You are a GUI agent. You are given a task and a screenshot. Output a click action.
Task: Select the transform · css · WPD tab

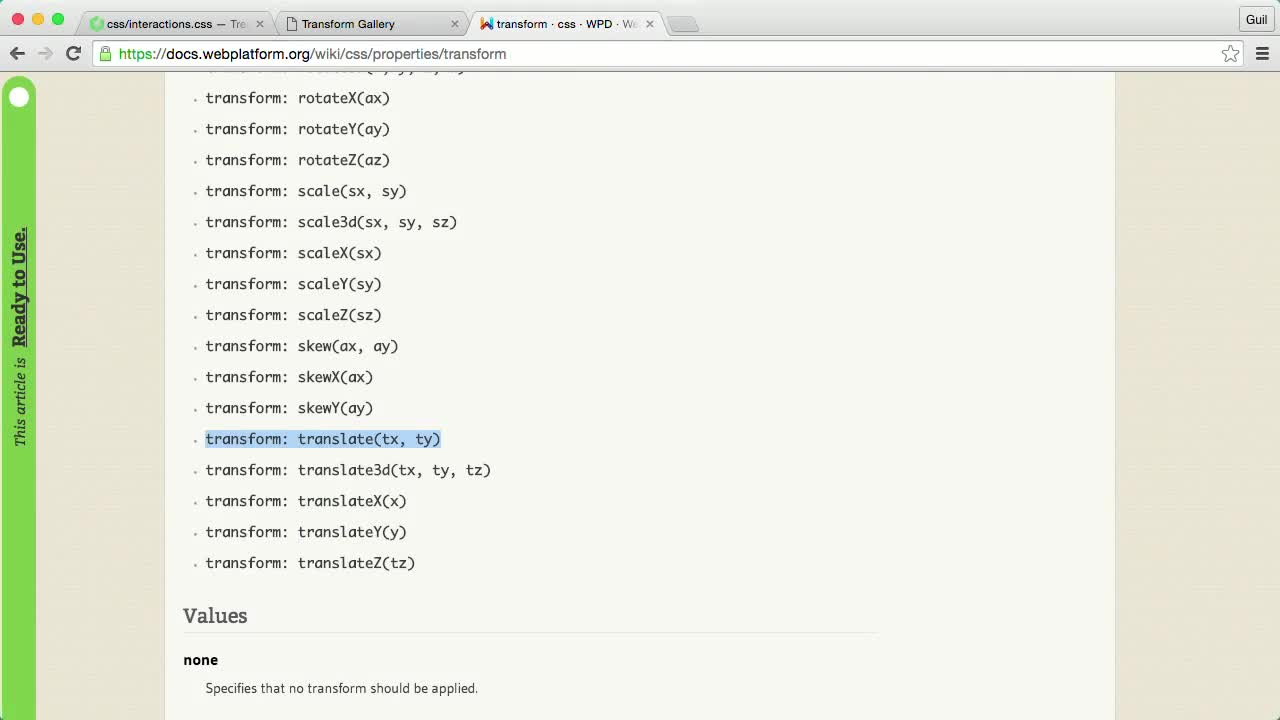[x=565, y=24]
